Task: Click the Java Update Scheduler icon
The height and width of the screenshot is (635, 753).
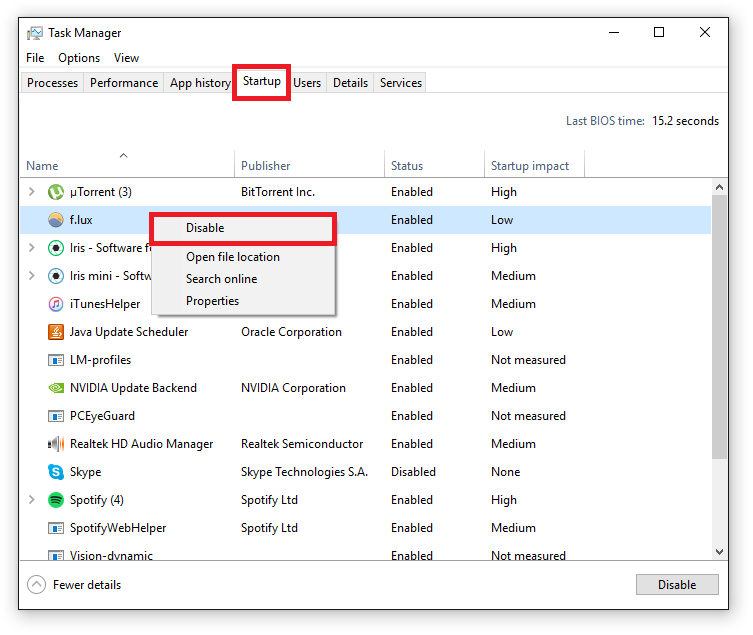Action: [x=56, y=332]
